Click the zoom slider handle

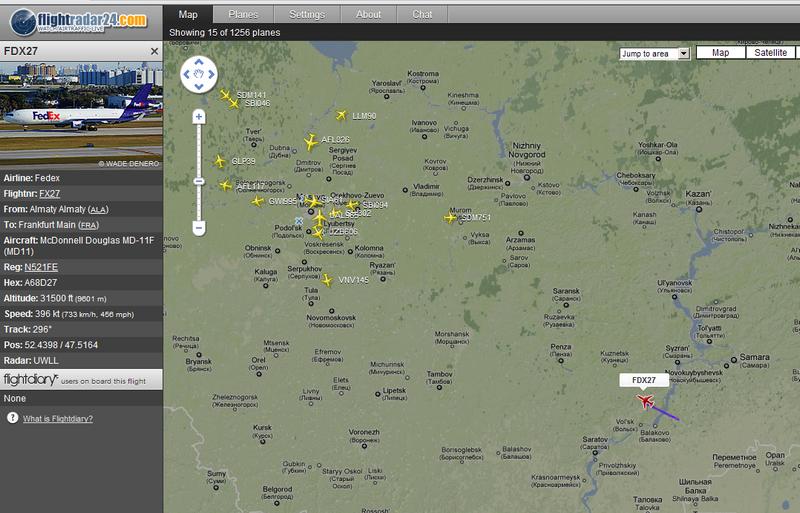coord(199,182)
